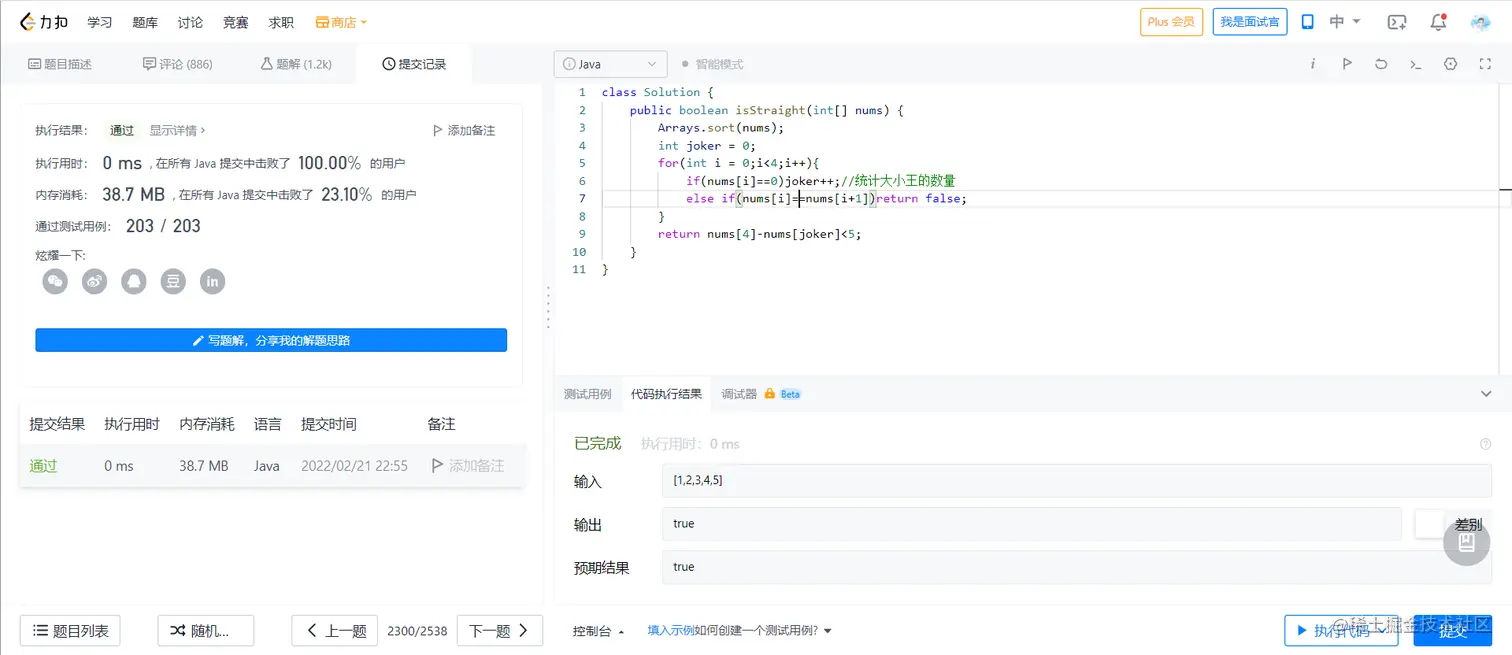Open the playground video icon in header
Screen dimensions: 1512x655
(x=1397, y=22)
